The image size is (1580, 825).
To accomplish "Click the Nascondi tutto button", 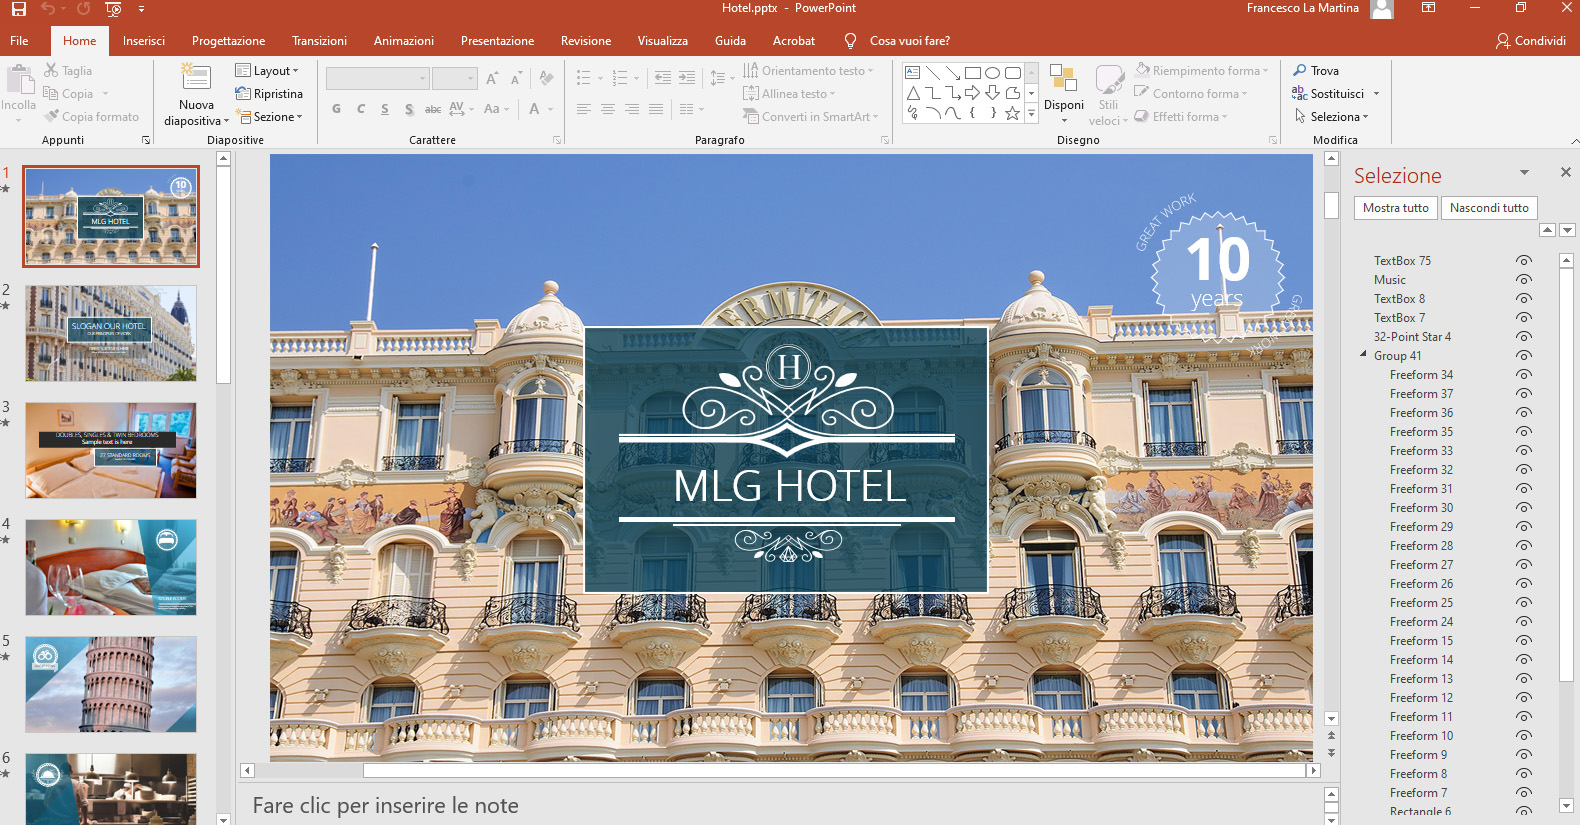I will (x=1489, y=208).
